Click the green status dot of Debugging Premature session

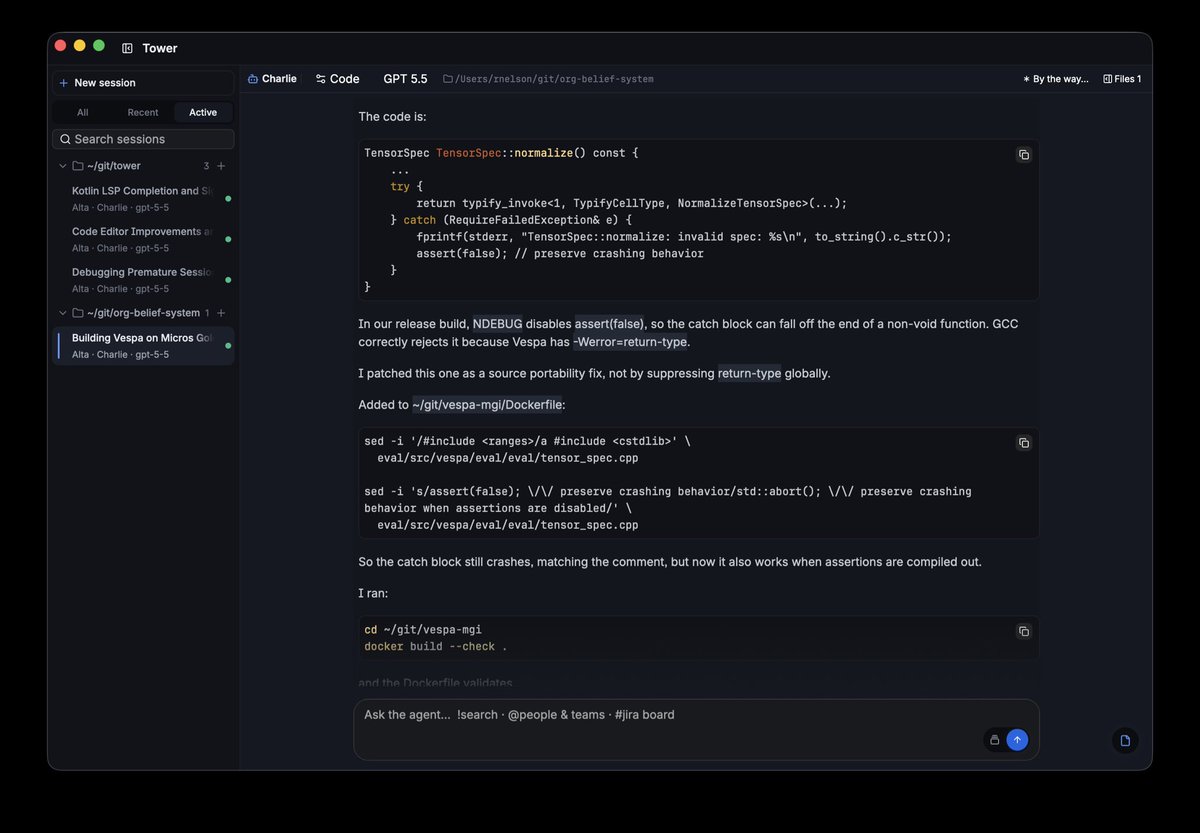click(x=228, y=280)
